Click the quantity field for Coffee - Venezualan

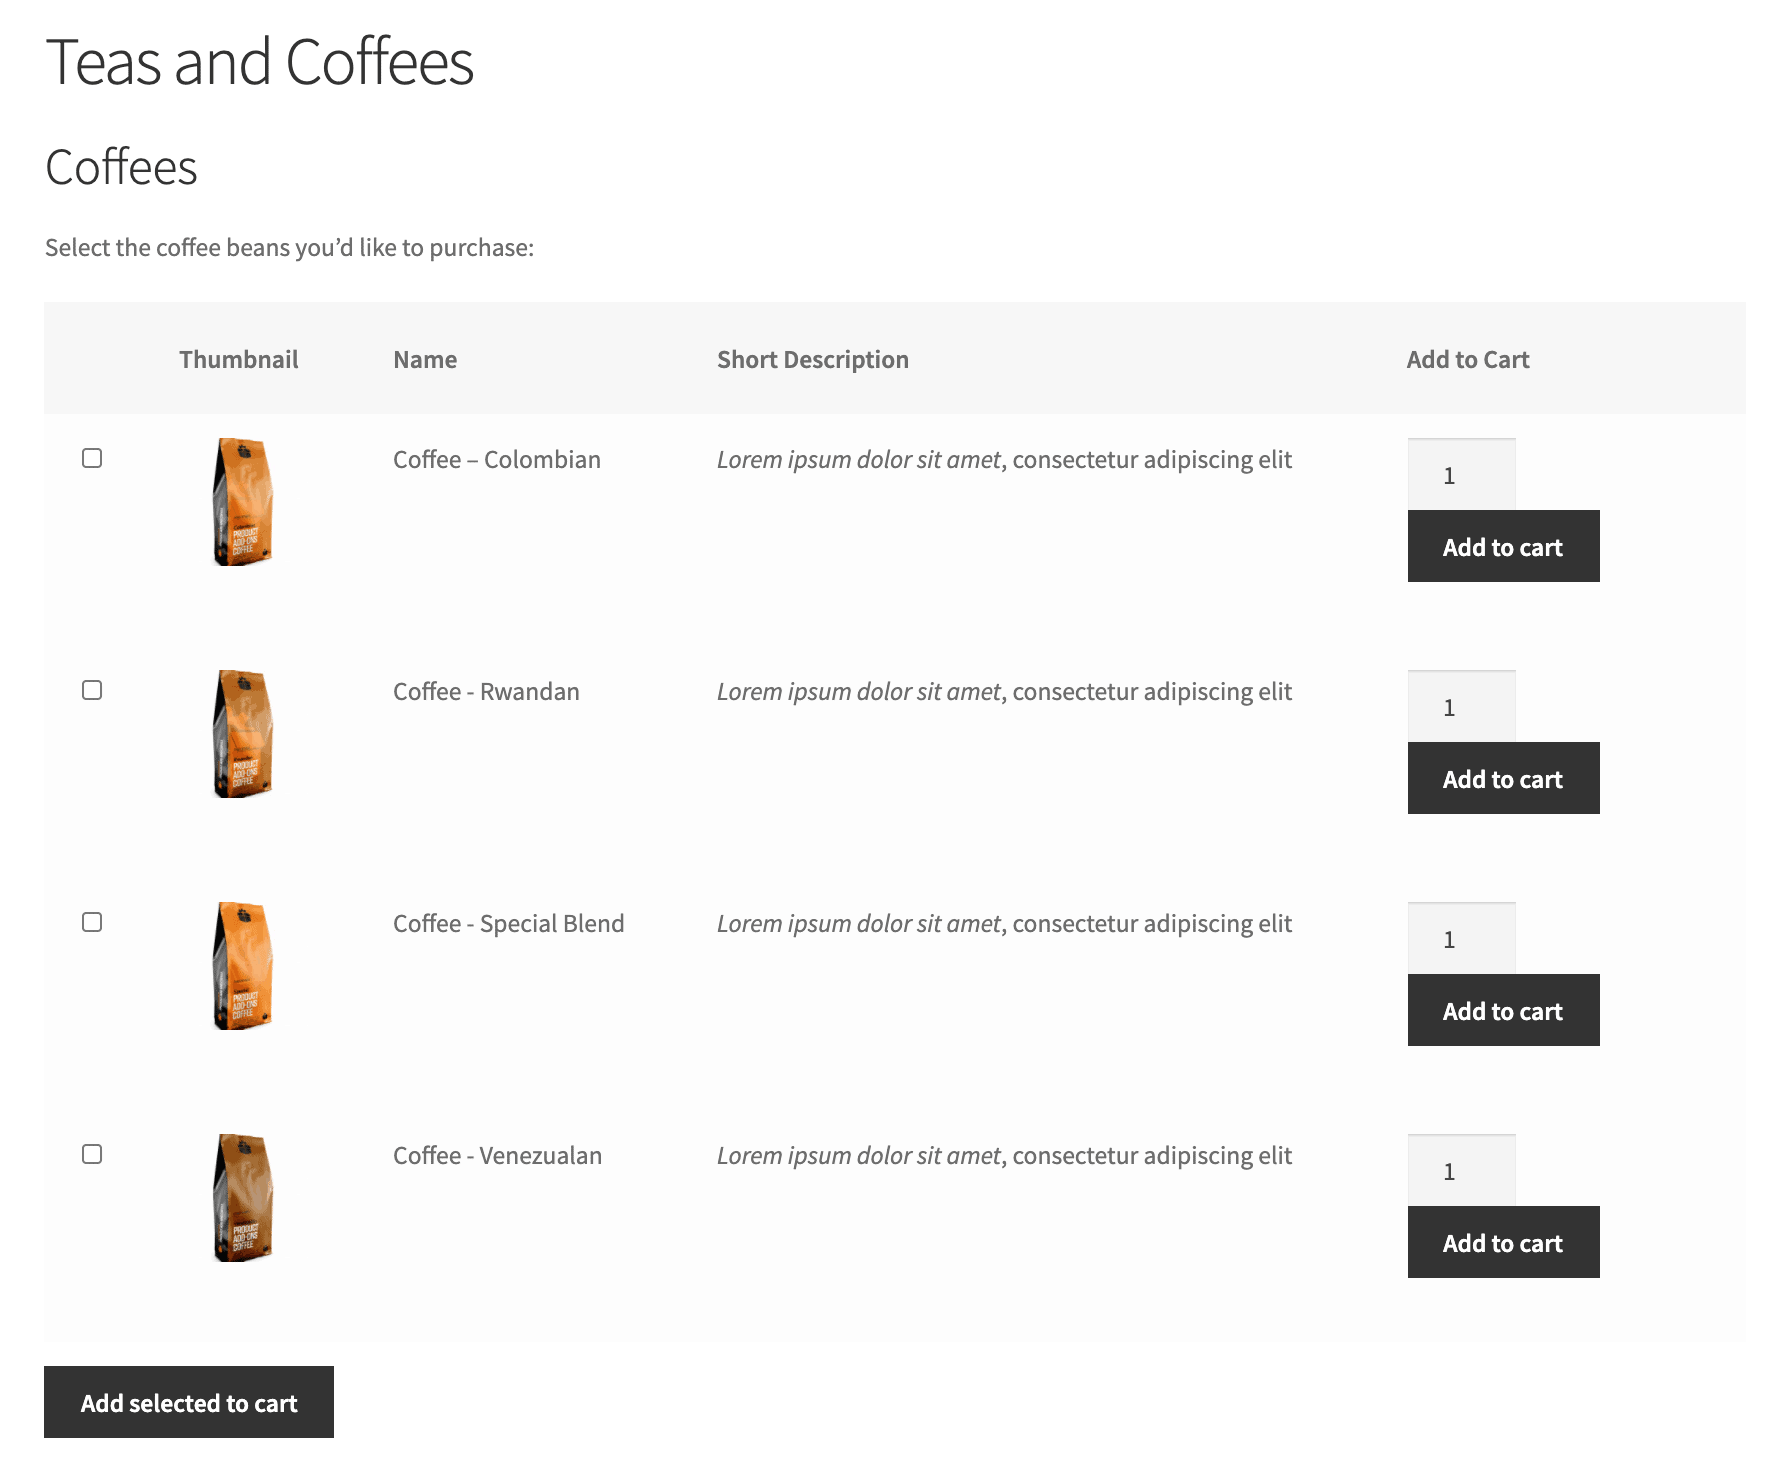pyautogui.click(x=1461, y=1170)
